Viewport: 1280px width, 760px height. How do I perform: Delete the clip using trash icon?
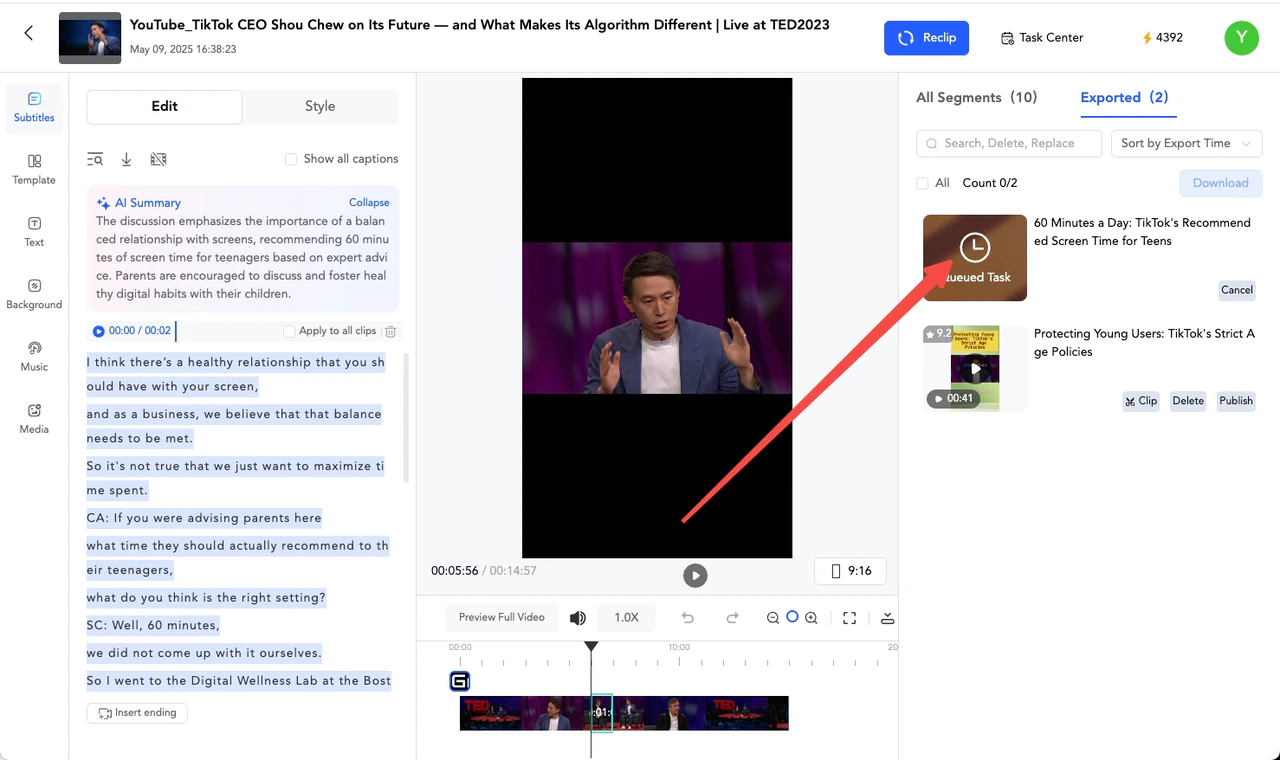click(391, 331)
